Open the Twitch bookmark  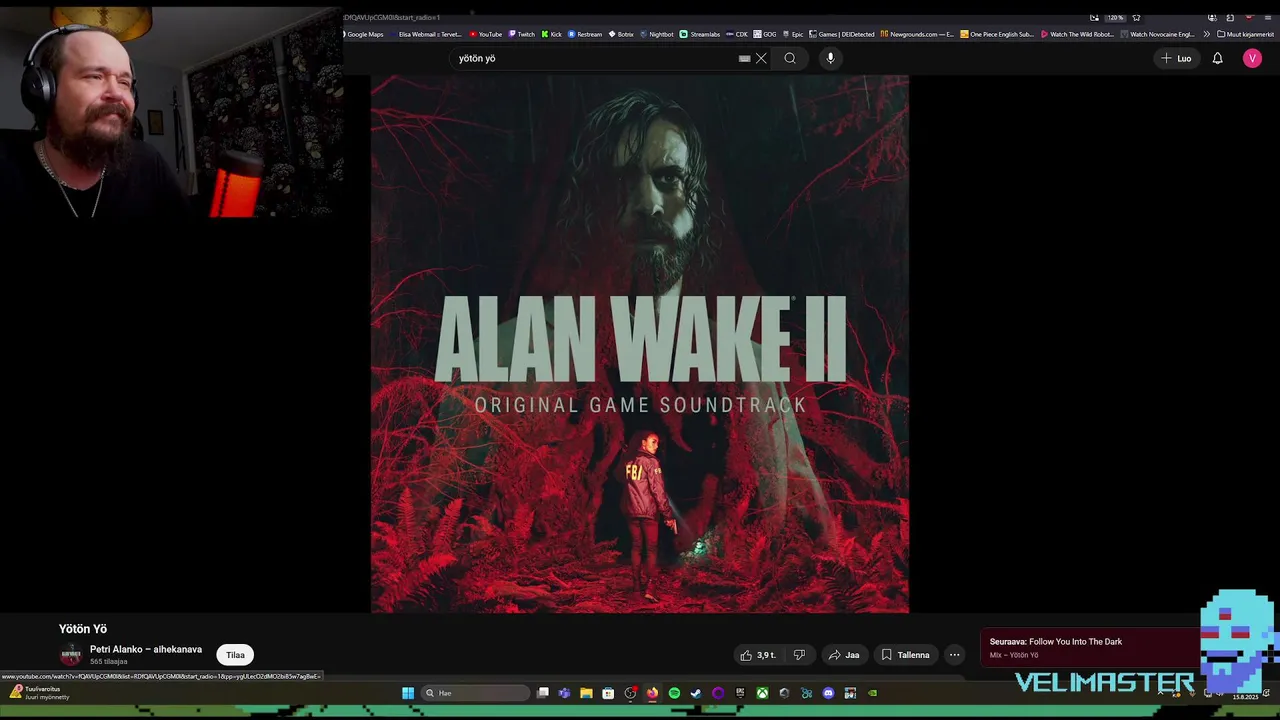tap(522, 34)
